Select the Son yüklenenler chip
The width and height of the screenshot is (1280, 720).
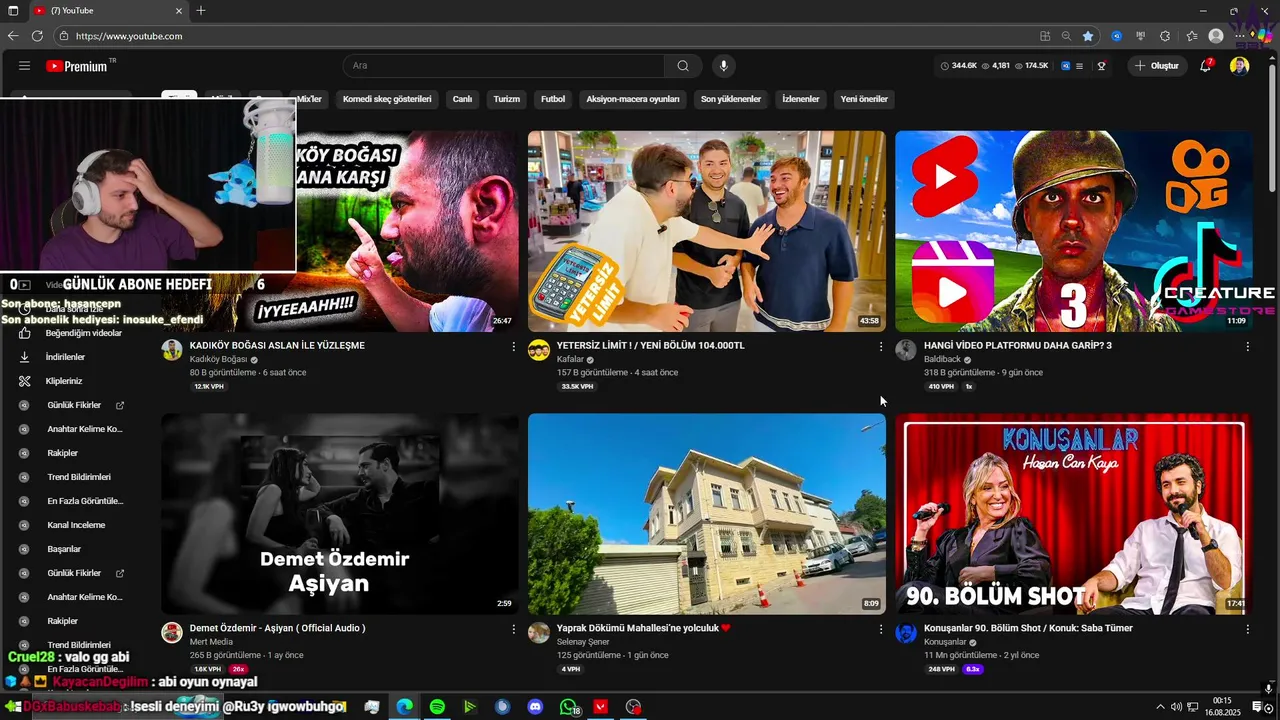click(x=731, y=99)
